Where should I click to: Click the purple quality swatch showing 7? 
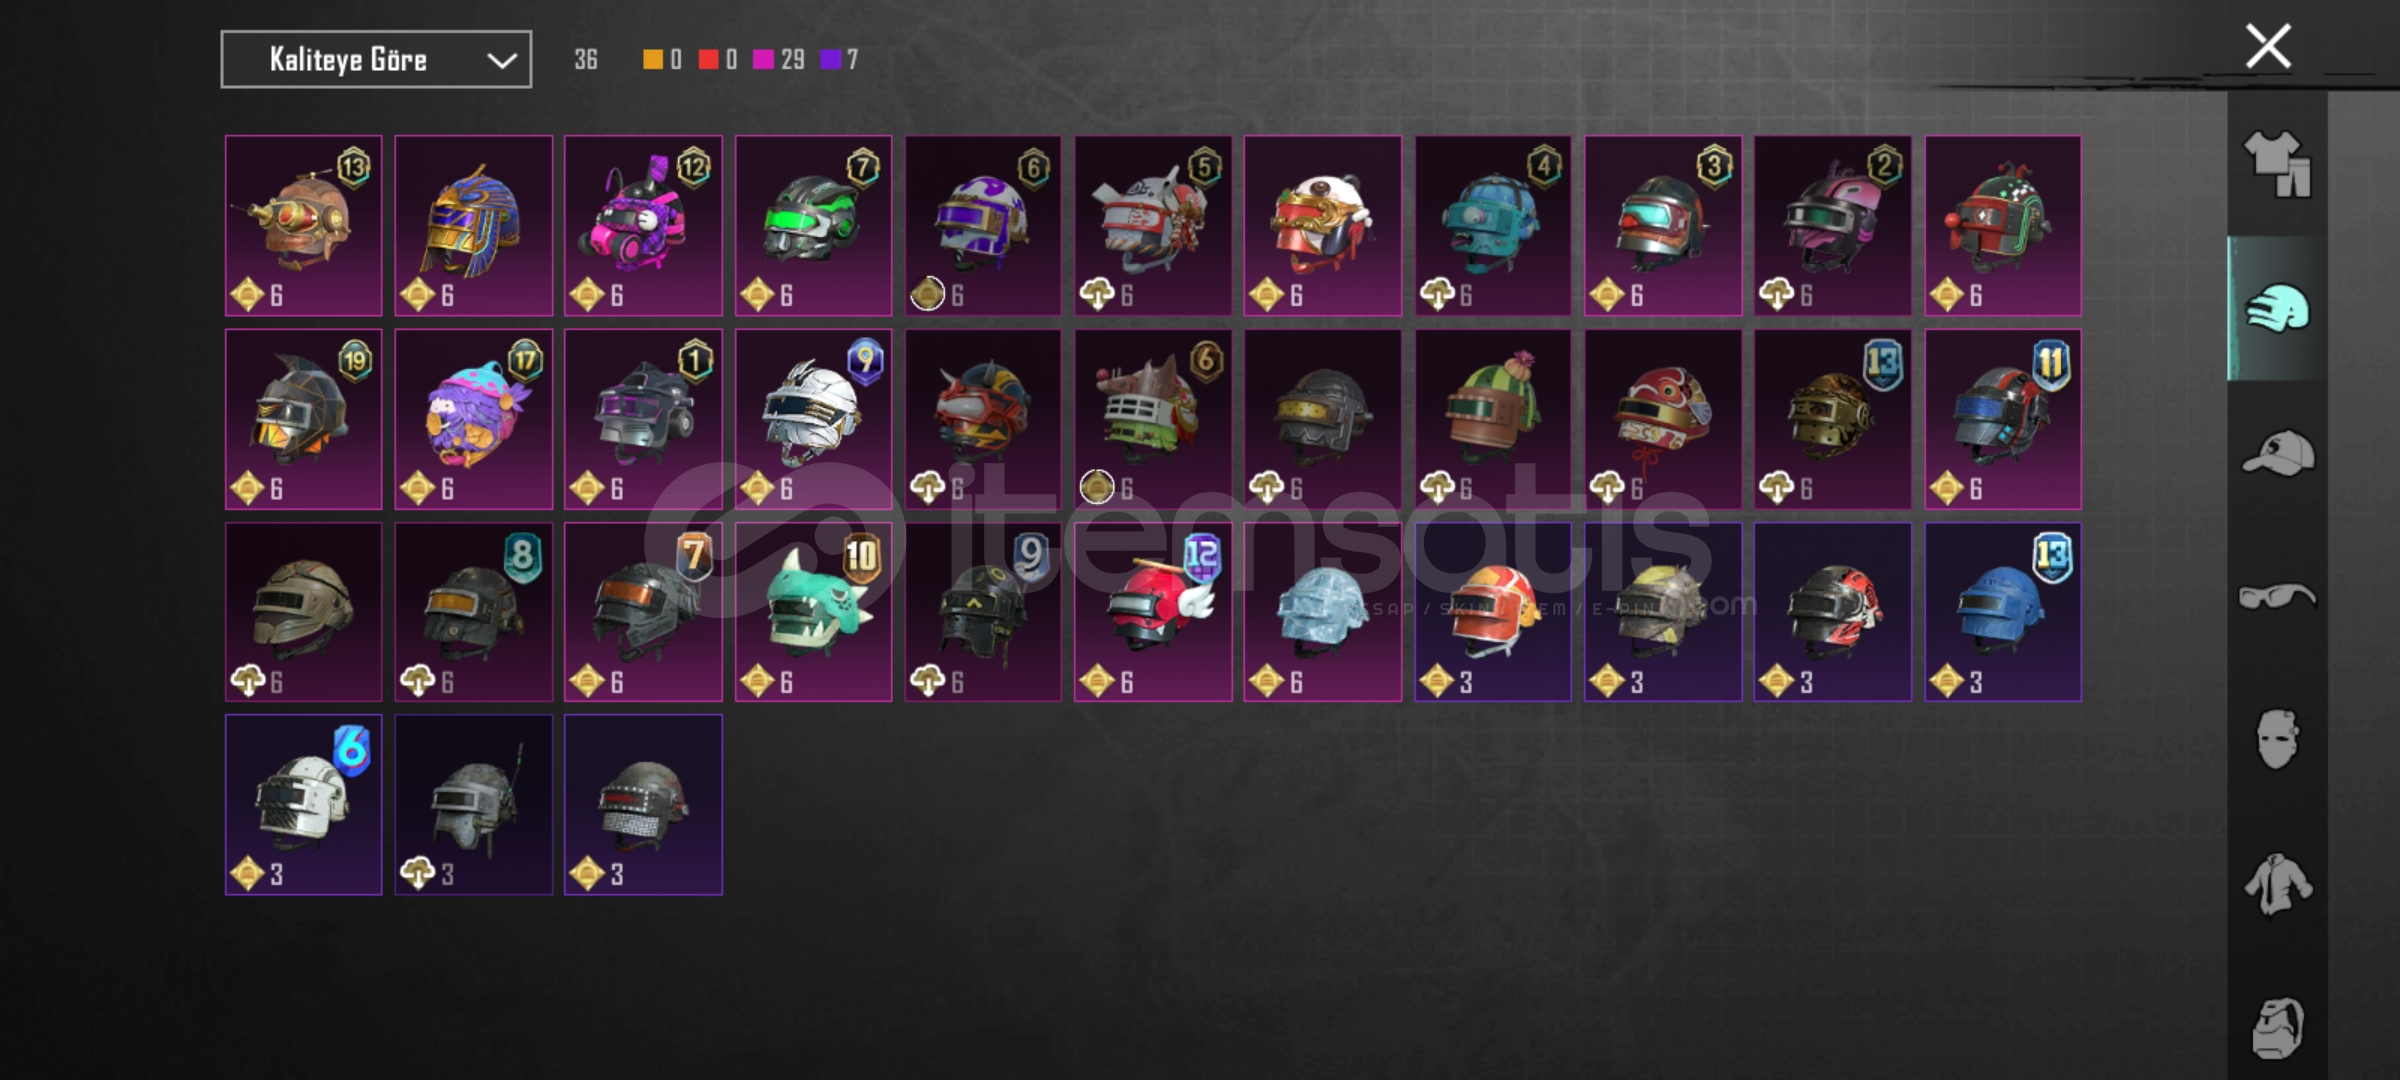tap(830, 60)
